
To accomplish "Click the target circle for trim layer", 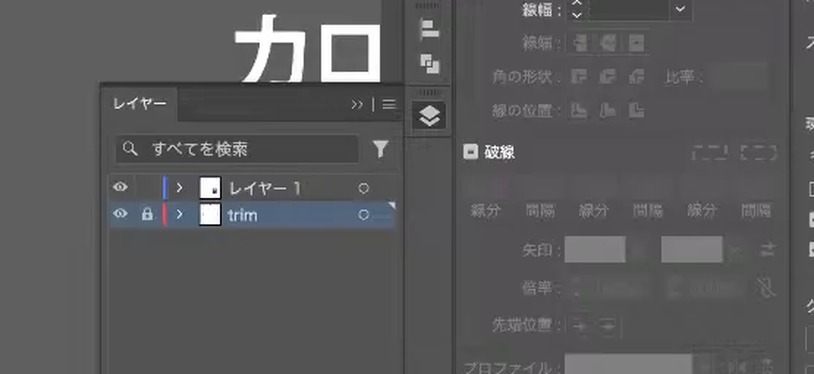I will [363, 215].
